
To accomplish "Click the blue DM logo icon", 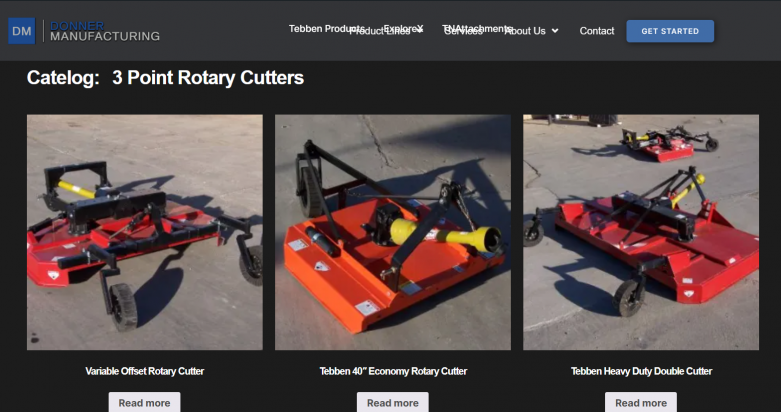I will click(x=21, y=31).
